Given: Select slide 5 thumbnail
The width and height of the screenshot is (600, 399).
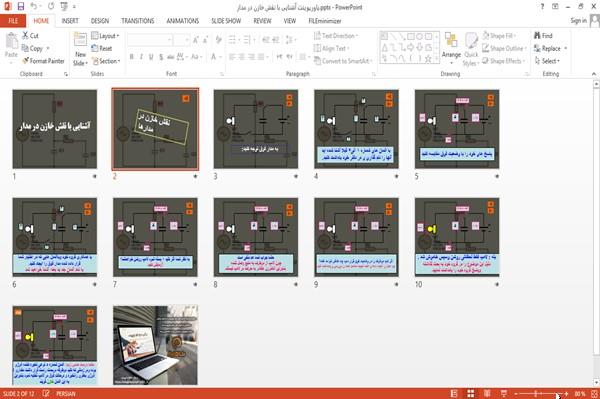Looking at the screenshot, I should (x=457, y=129).
